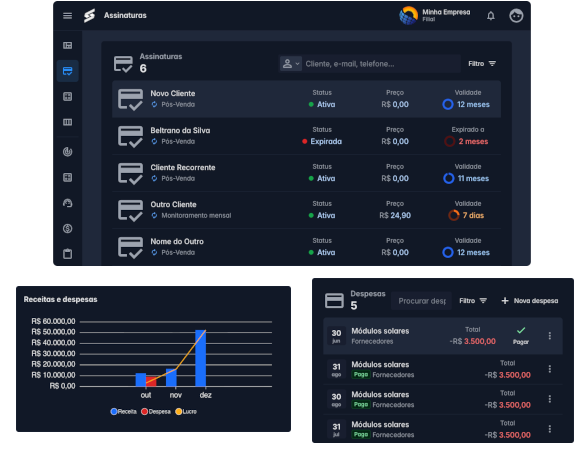This screenshot has width=584, height=451.
Task: Open the sidebar circular chart icon
Action: point(67,152)
